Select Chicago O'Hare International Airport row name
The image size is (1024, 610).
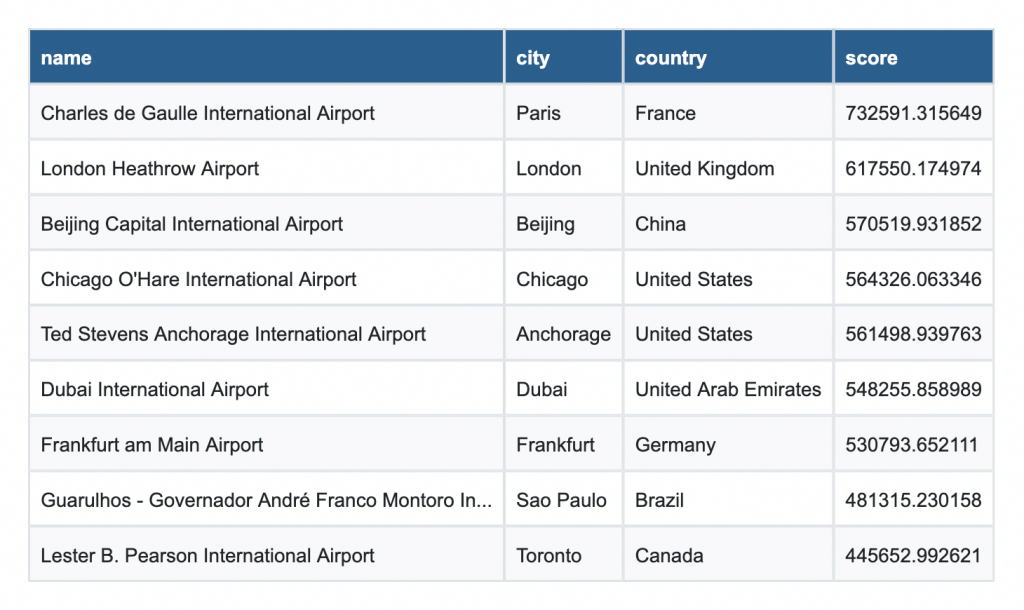pyautogui.click(x=199, y=279)
